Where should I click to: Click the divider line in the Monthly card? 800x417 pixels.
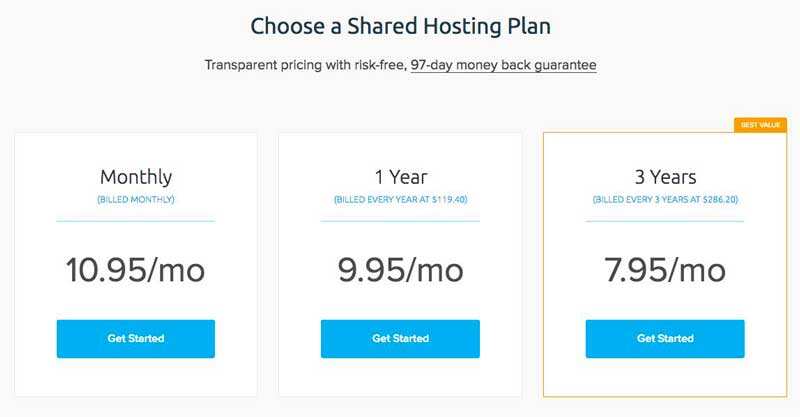136,220
